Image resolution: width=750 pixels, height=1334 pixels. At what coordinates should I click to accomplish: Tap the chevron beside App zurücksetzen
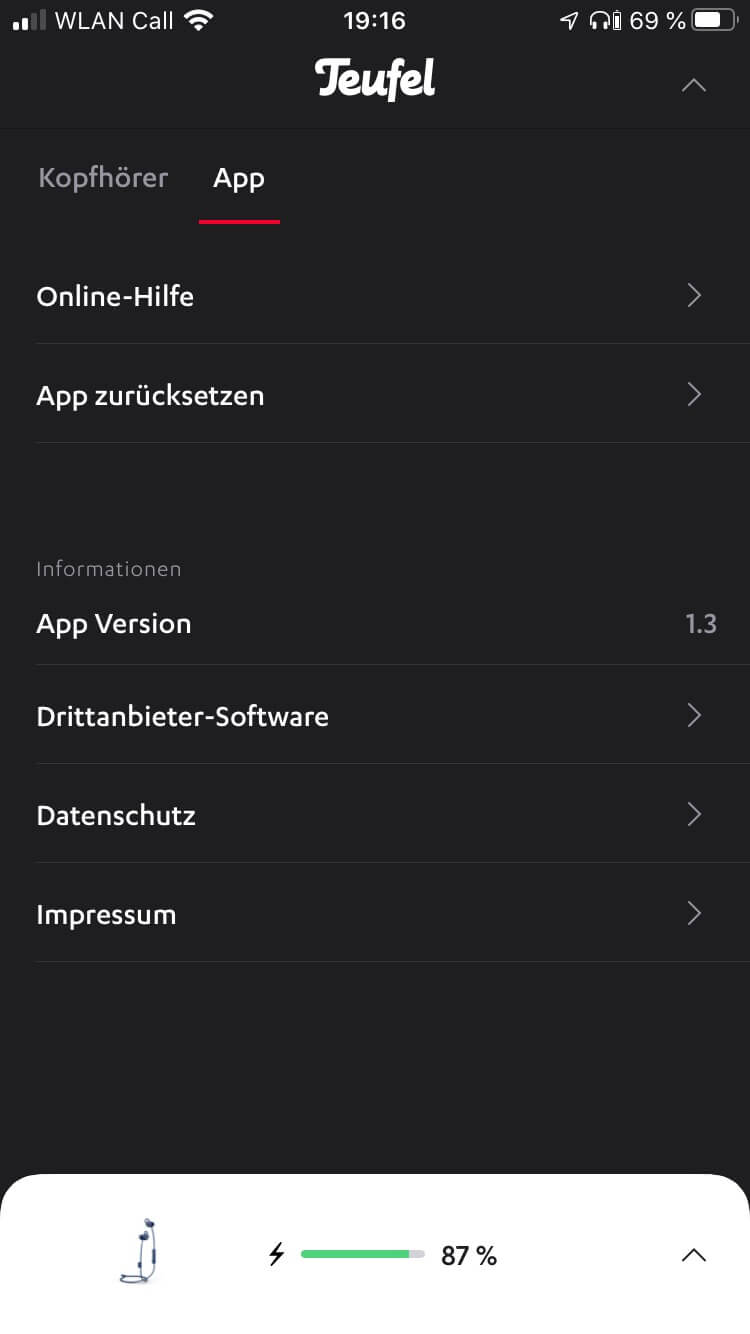694,394
